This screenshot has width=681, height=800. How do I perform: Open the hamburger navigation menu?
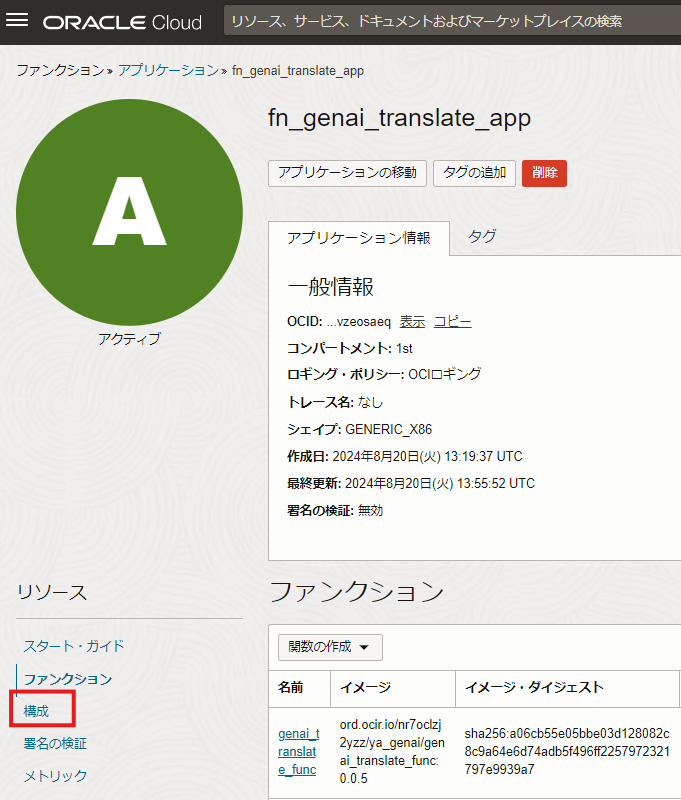17,20
